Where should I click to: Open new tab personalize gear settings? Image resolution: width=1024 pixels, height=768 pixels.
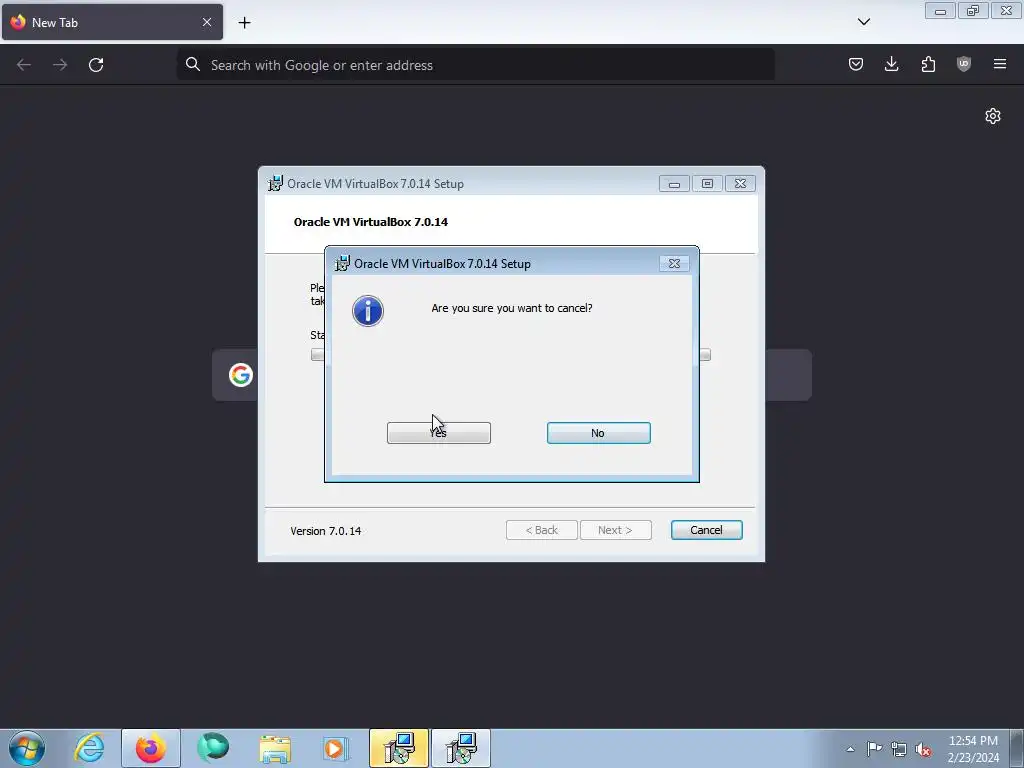point(993,116)
